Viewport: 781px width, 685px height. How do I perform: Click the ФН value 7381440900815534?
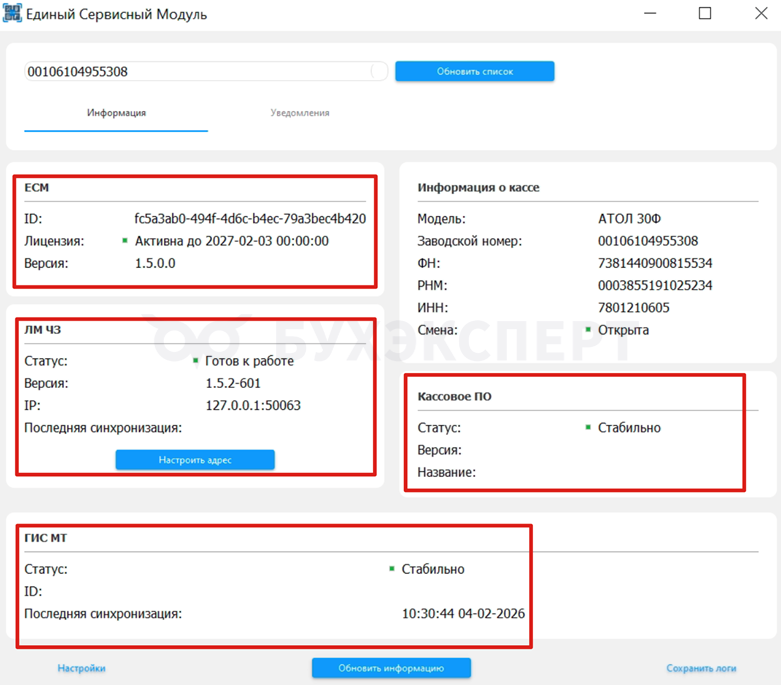(655, 263)
